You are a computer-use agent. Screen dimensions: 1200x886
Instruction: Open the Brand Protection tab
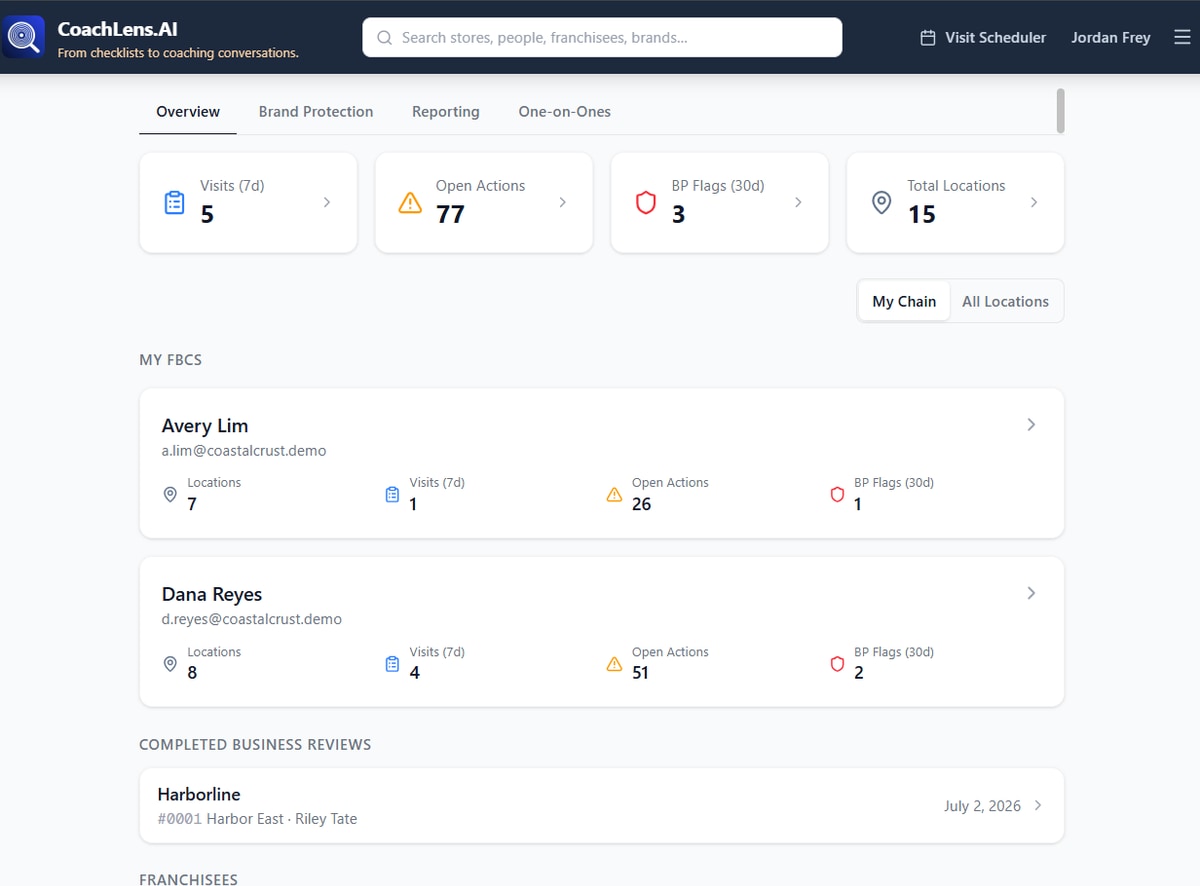[316, 112]
